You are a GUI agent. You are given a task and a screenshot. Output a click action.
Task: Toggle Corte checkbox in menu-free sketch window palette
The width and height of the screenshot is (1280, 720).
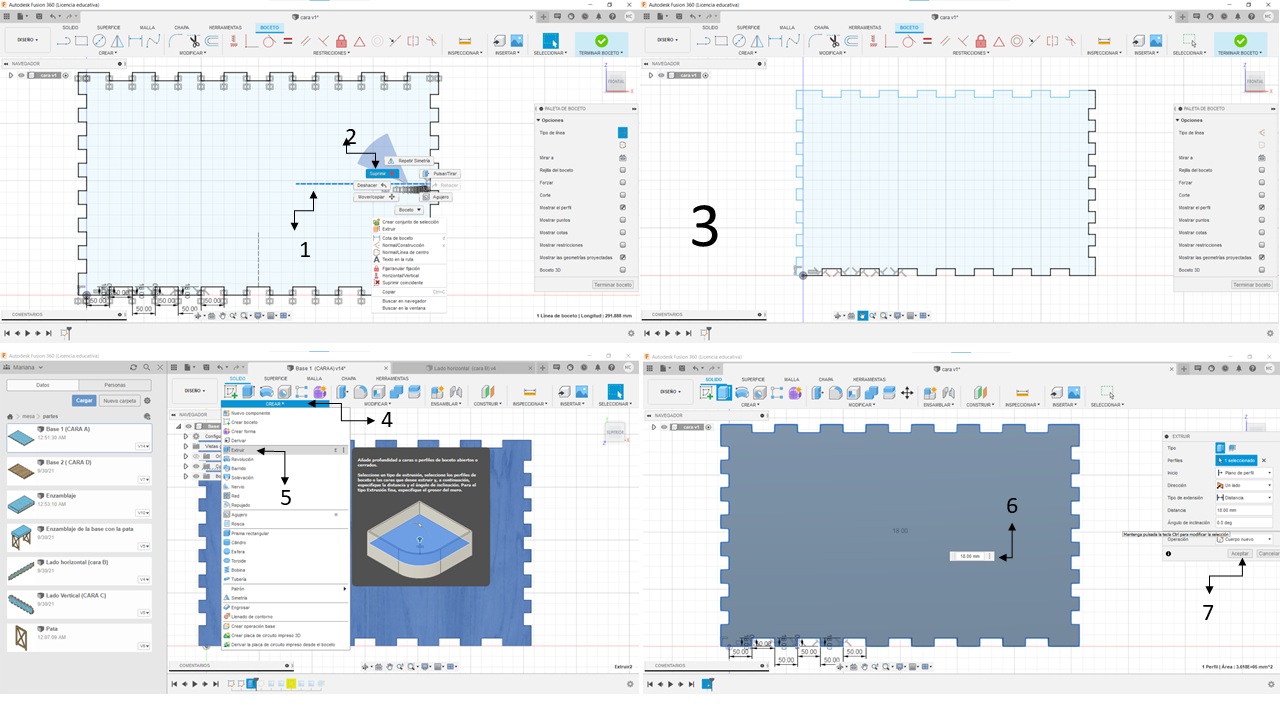click(x=1262, y=195)
